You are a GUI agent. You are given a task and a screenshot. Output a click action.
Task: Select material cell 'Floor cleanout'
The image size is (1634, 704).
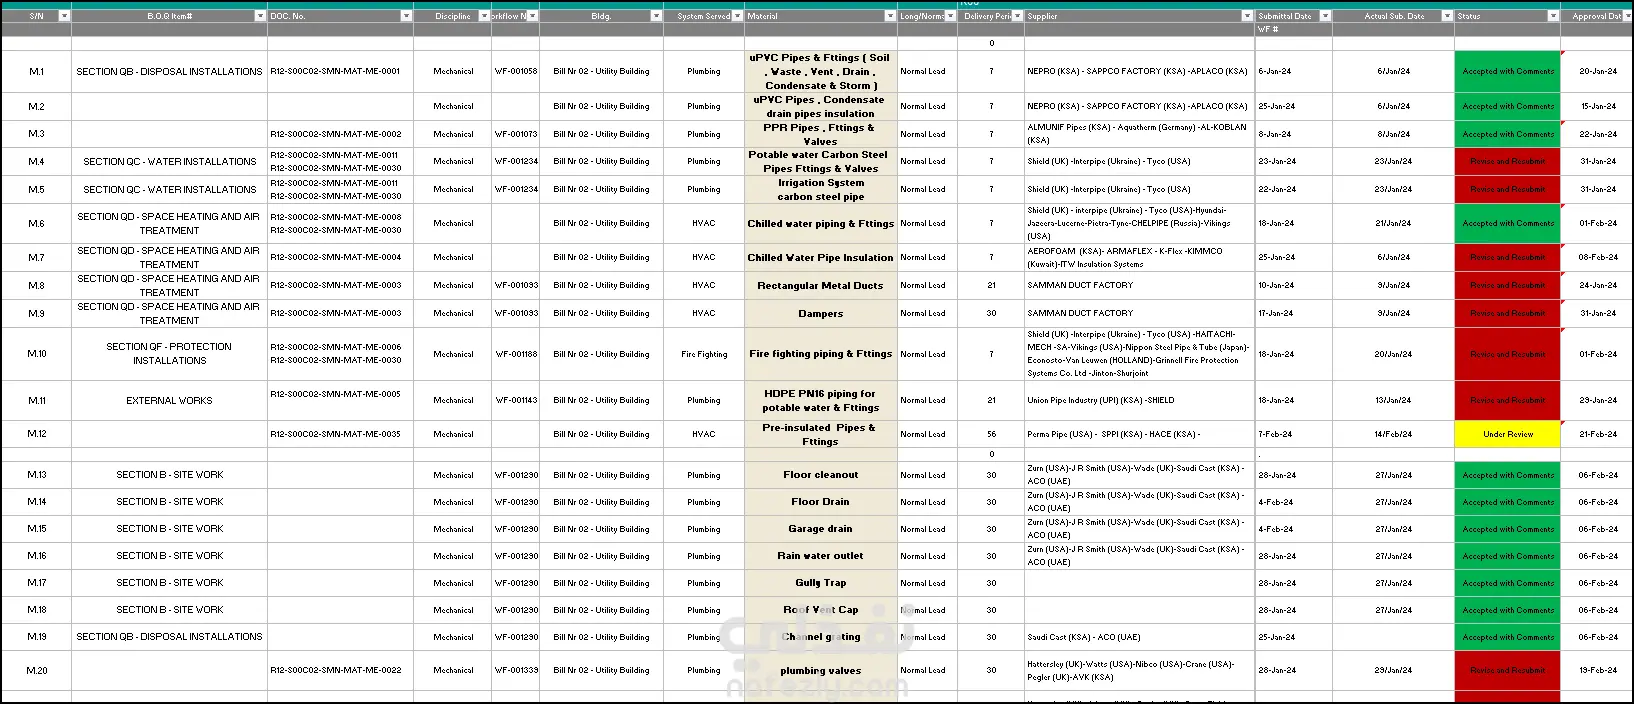pos(820,475)
